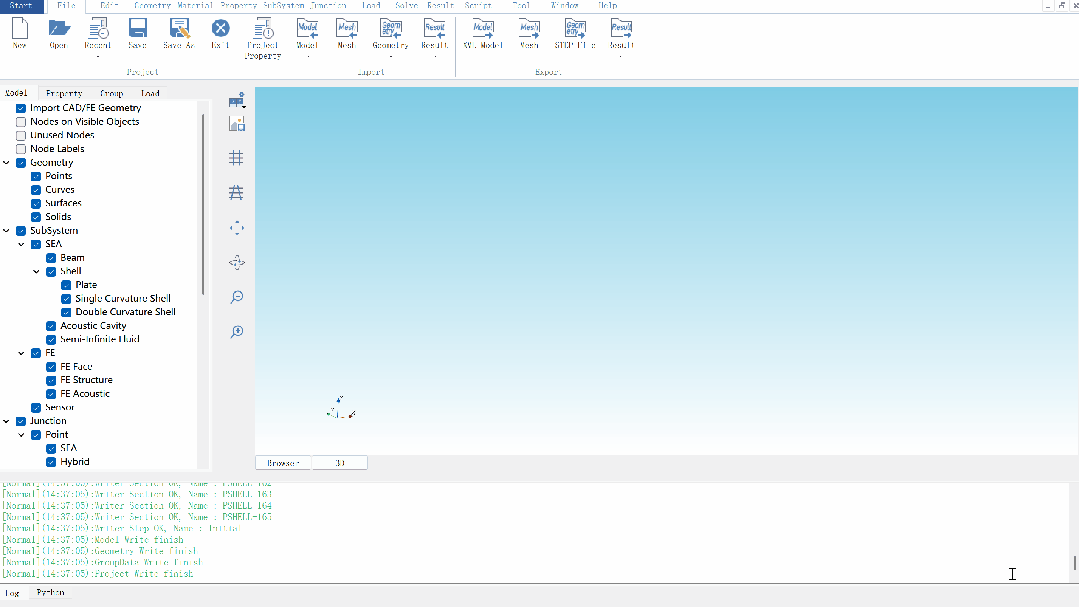The height and width of the screenshot is (607, 1079).
Task: Select the Double Curvature Shell tree item
Action: pos(125,312)
